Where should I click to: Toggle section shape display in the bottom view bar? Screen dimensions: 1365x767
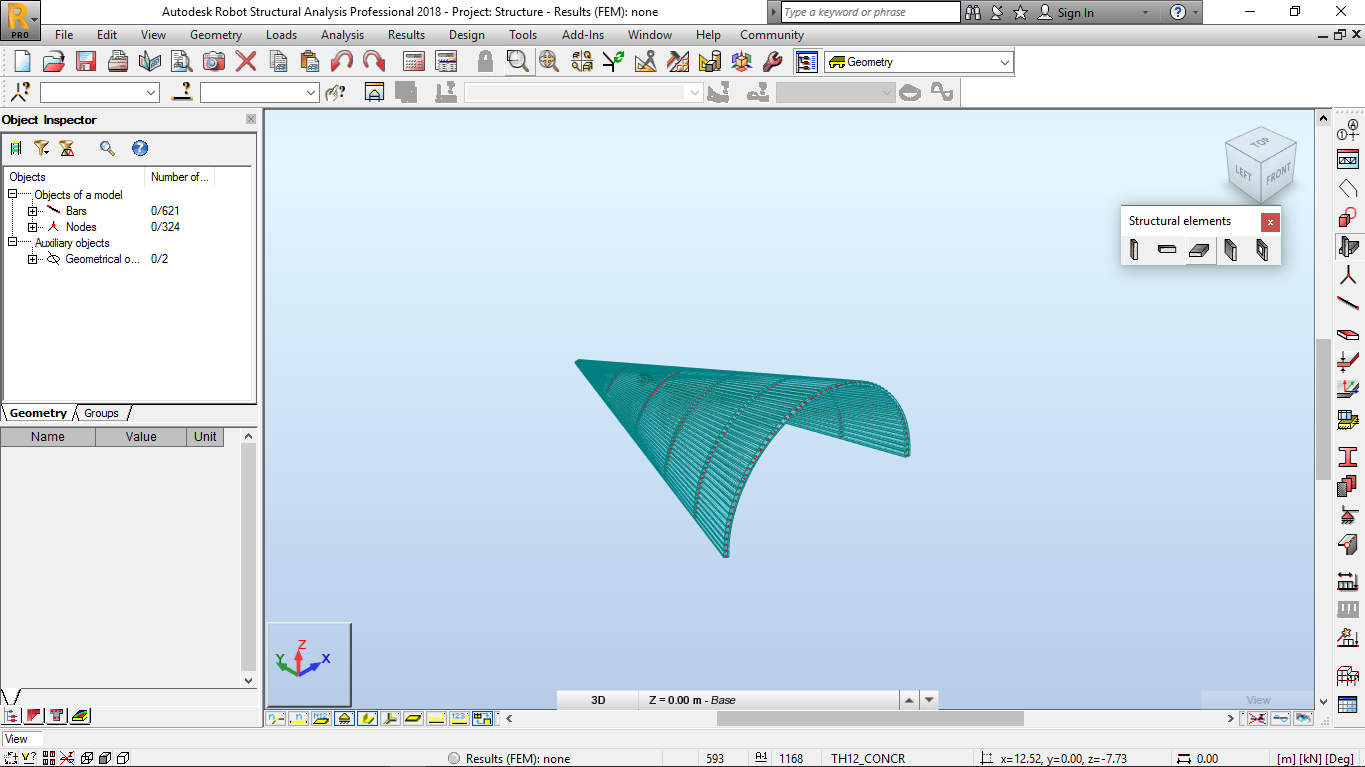coord(367,717)
